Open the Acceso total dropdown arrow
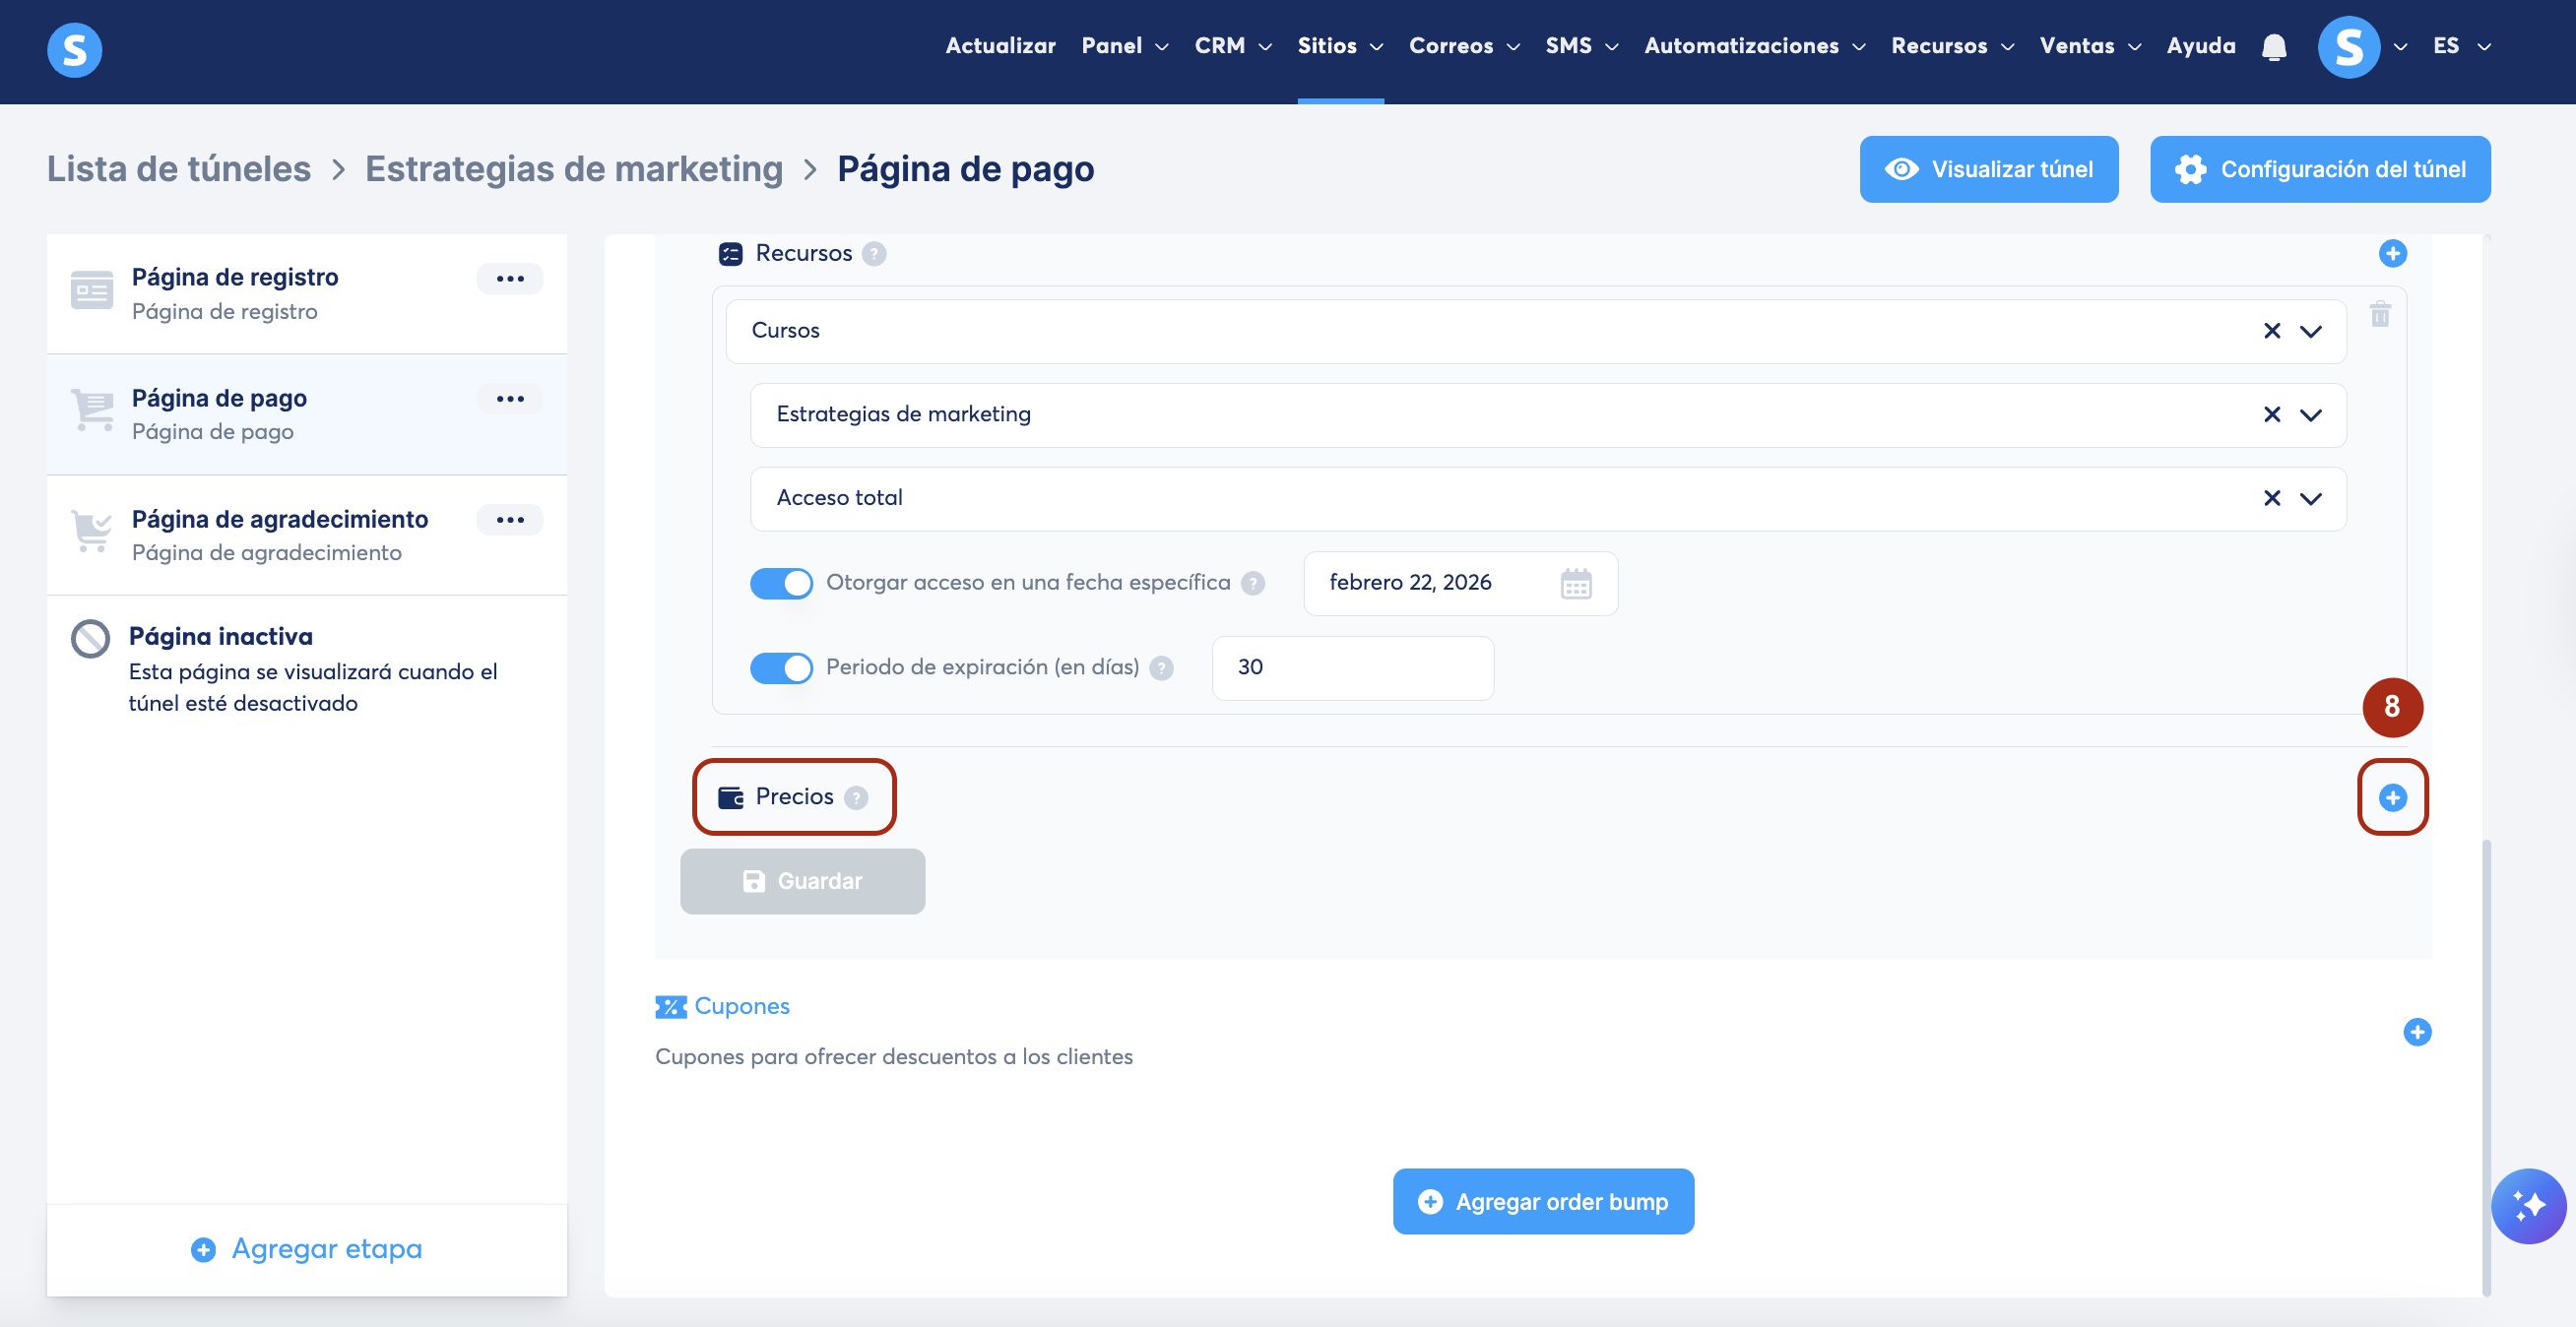Image resolution: width=2576 pixels, height=1327 pixels. [x=2310, y=498]
